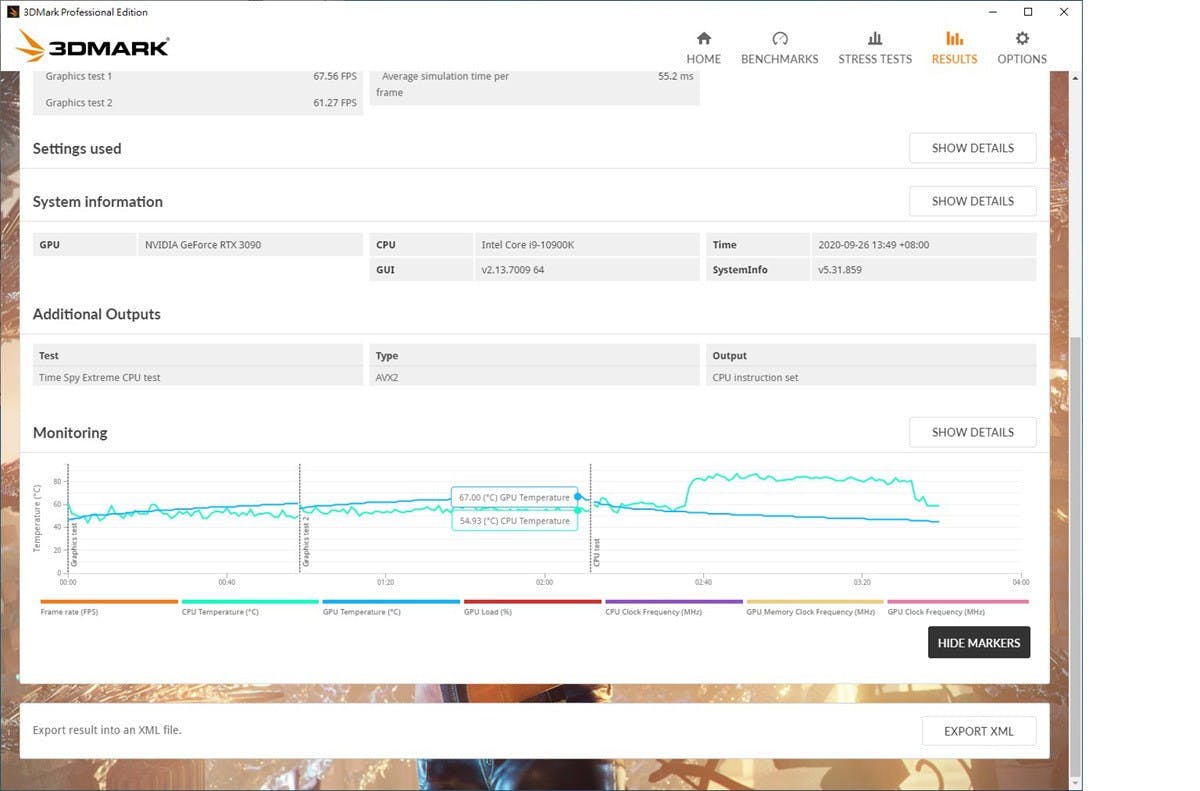Click the CPU test marker line
1200x791 pixels.
590,518
